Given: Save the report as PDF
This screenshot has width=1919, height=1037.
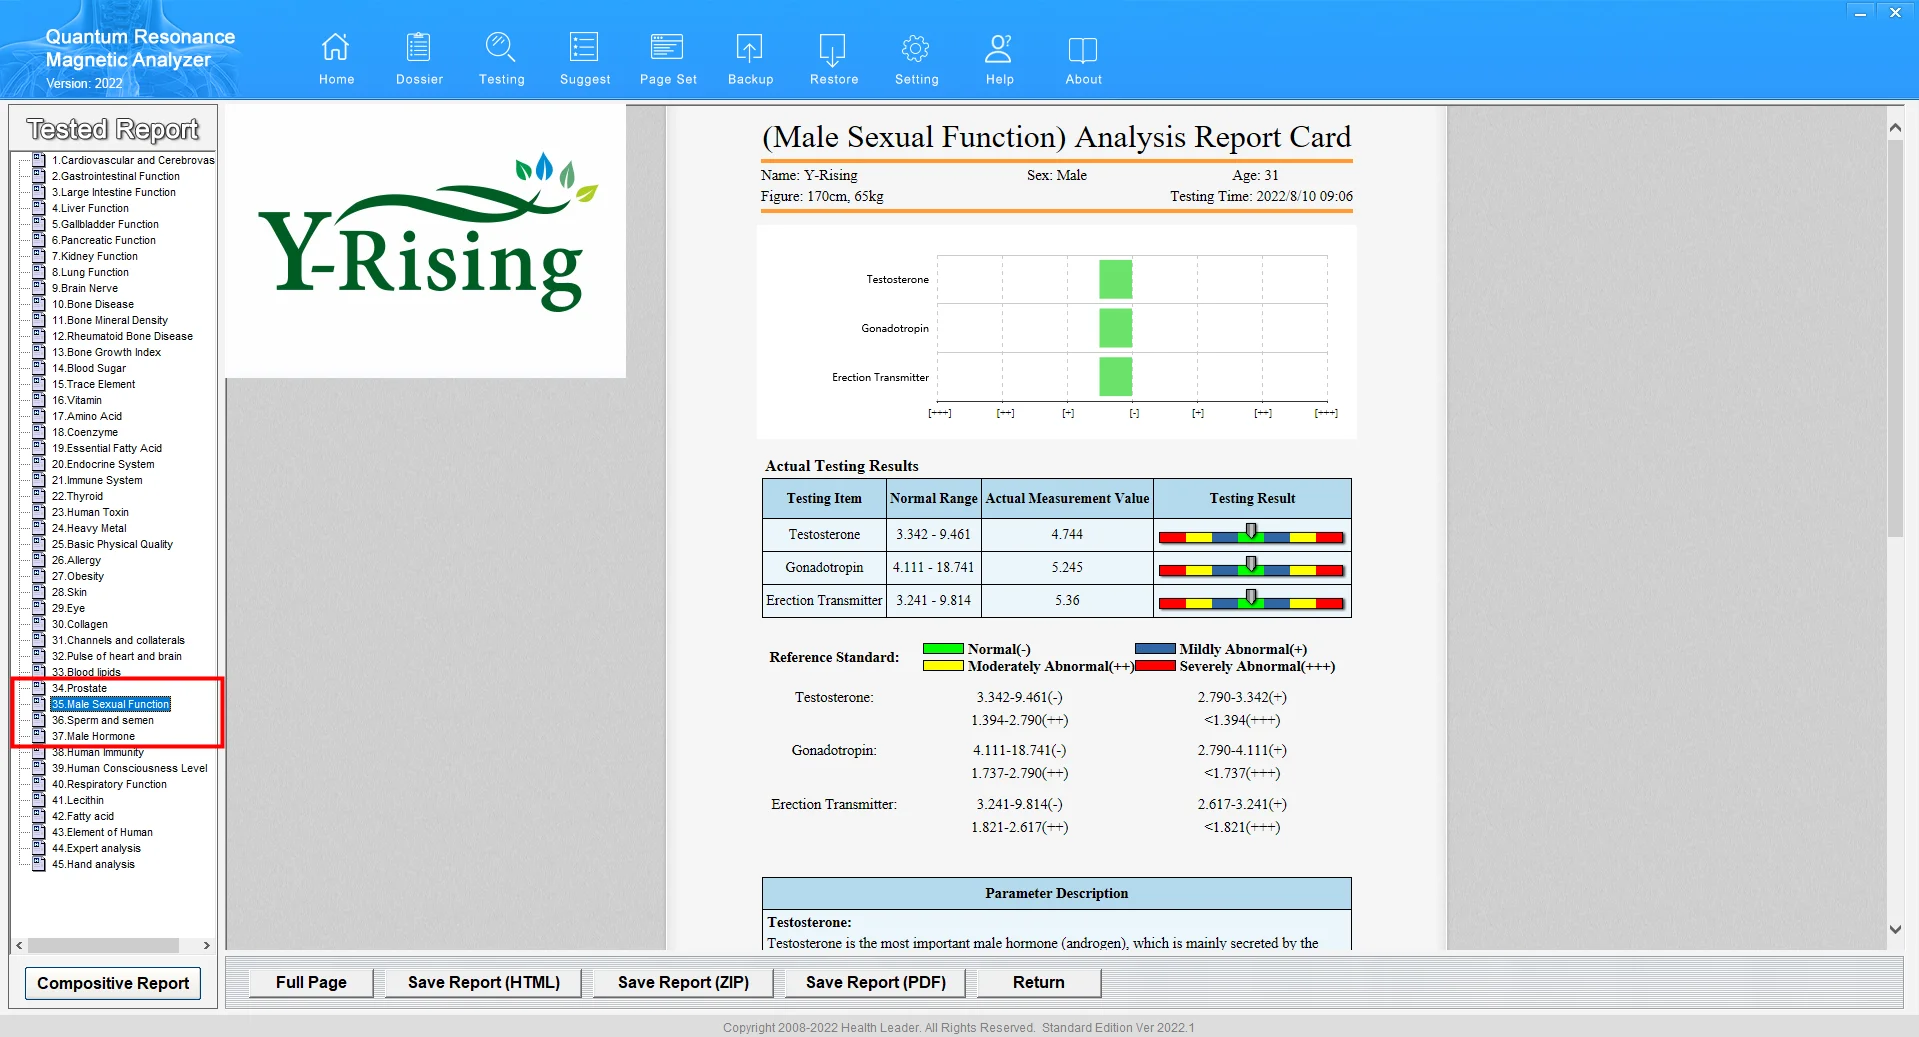Looking at the screenshot, I should (x=876, y=982).
